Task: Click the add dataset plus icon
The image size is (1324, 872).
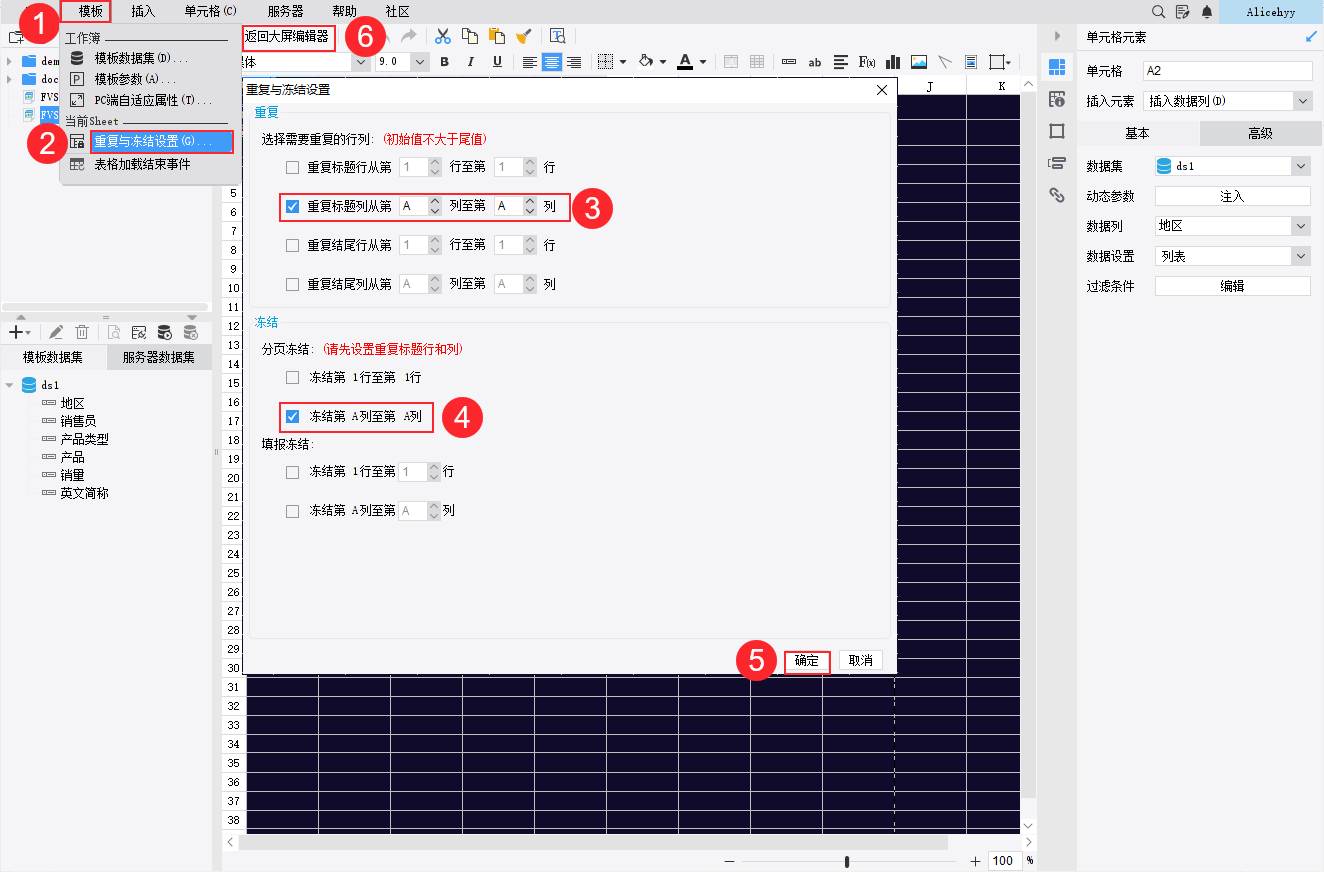Action: tap(15, 332)
